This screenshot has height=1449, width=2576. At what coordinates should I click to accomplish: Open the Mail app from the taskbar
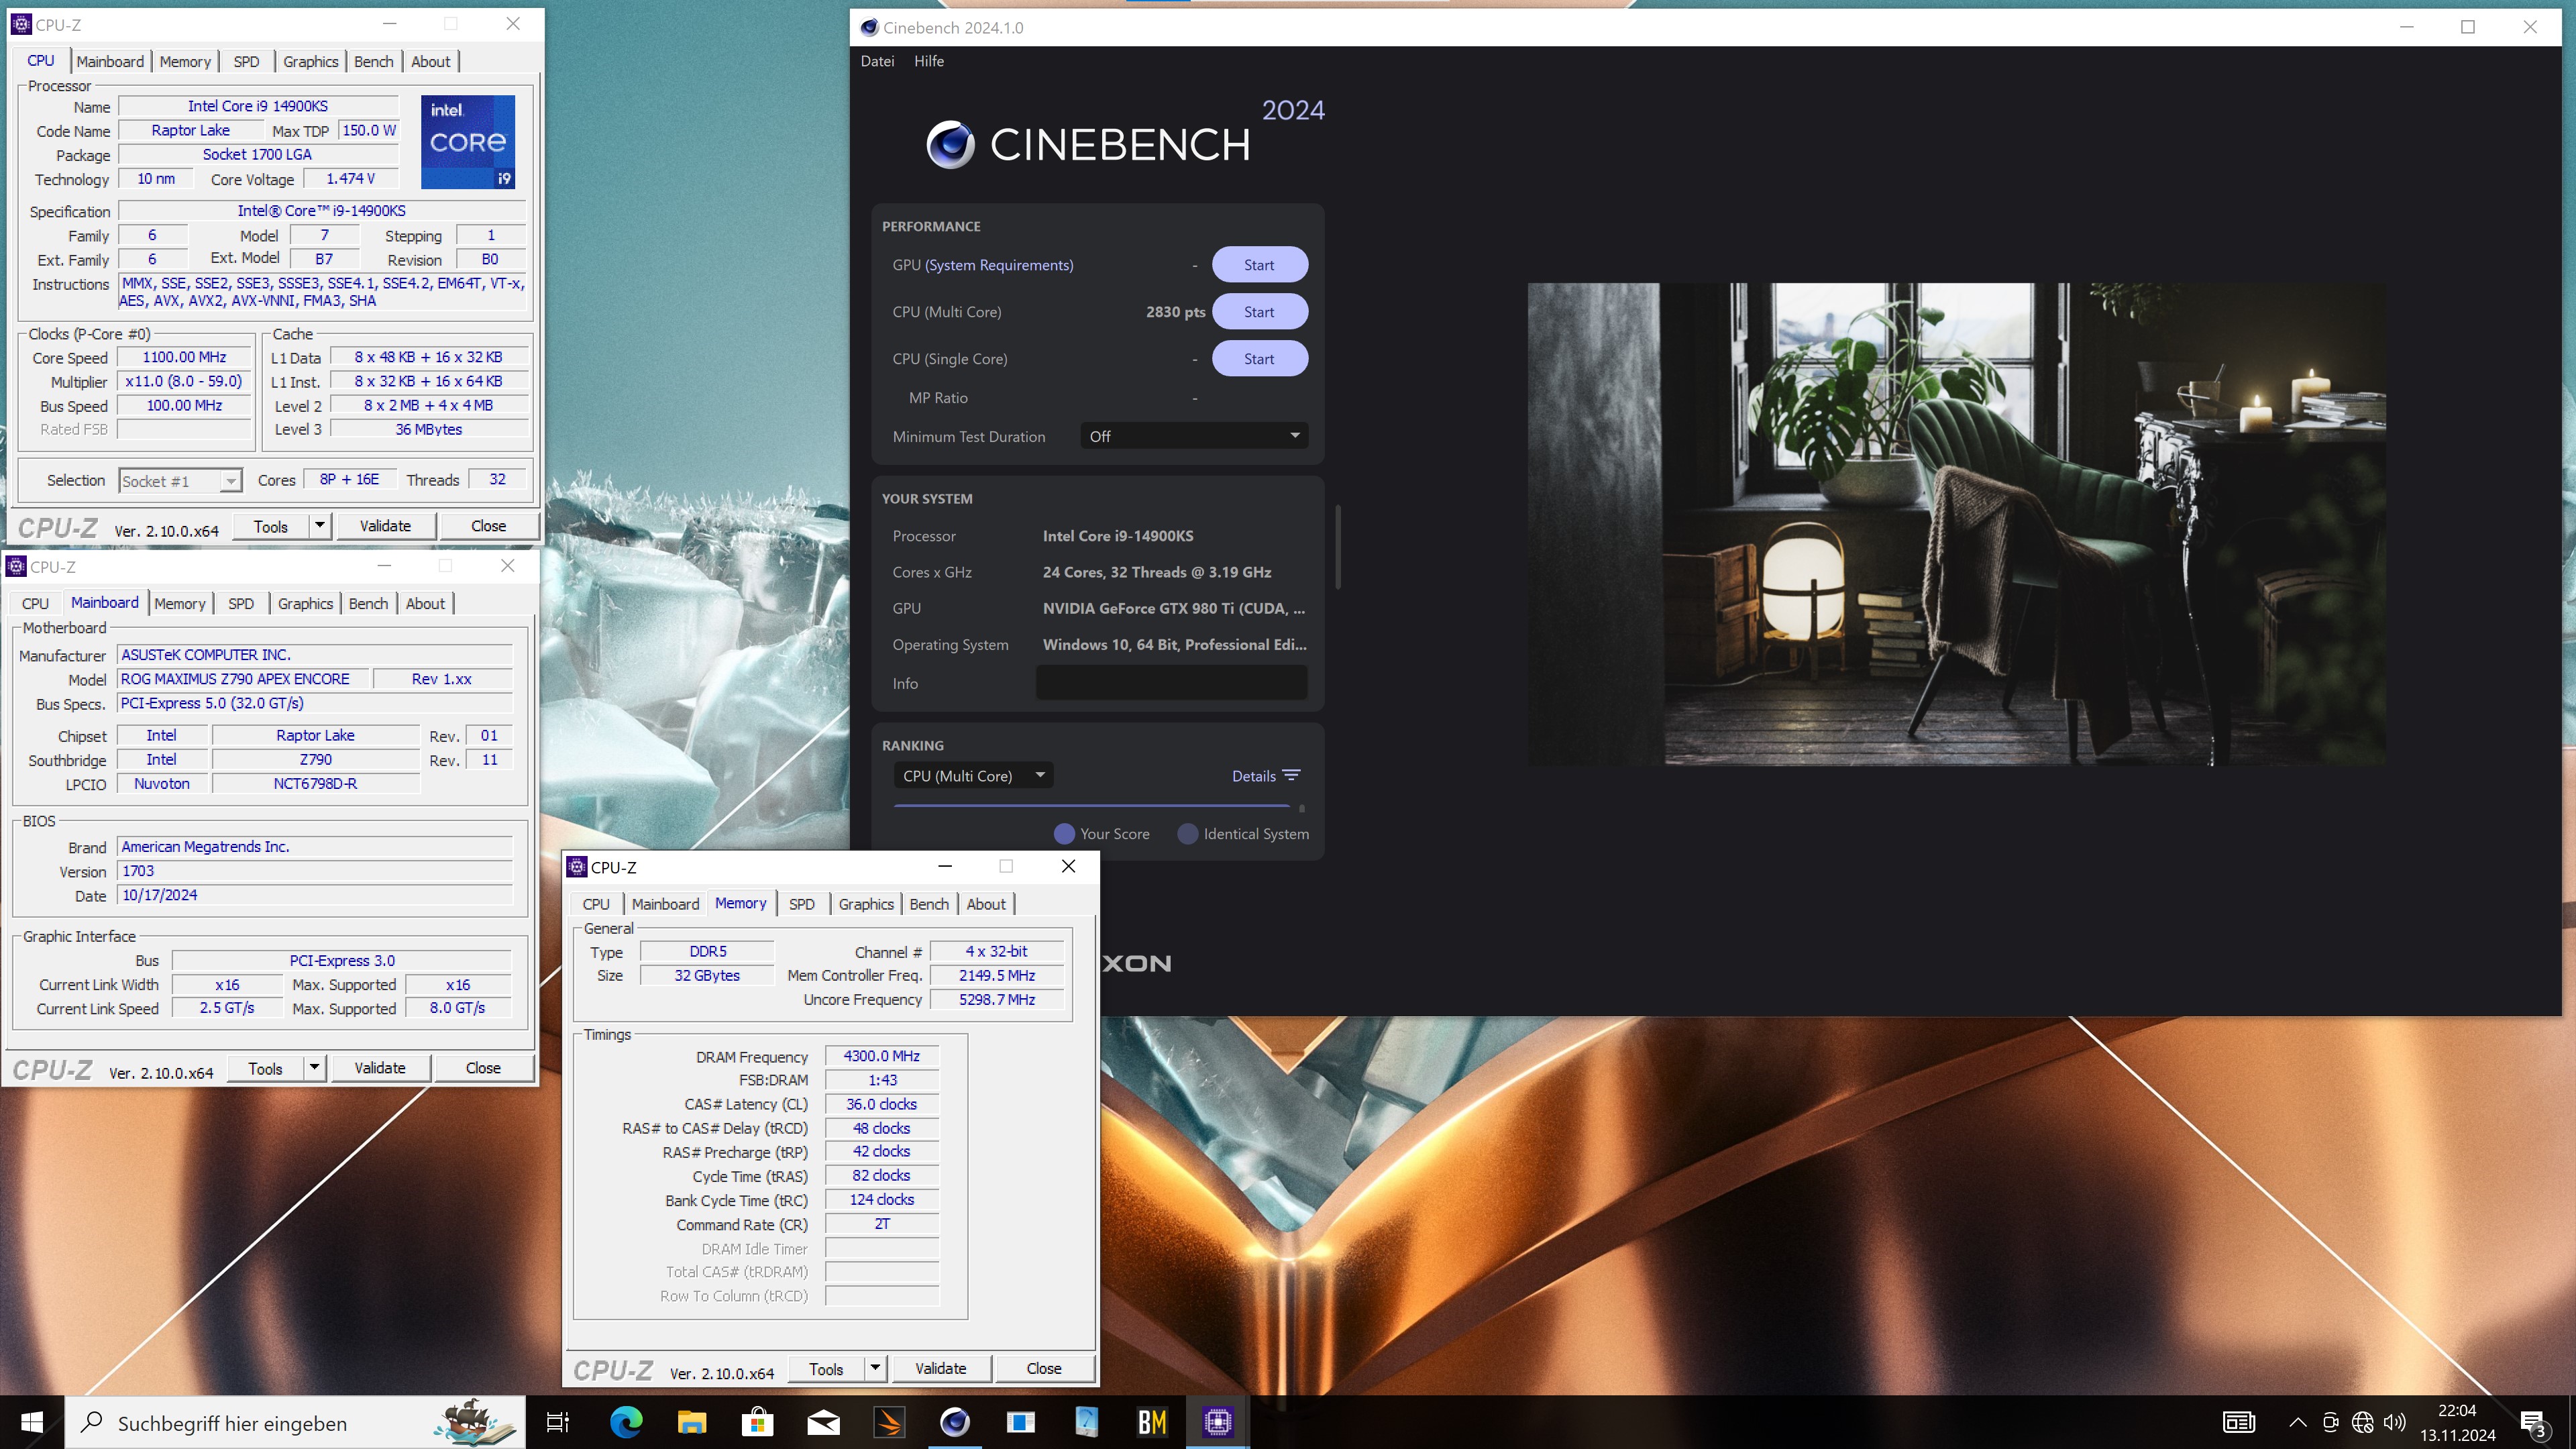coord(824,1422)
